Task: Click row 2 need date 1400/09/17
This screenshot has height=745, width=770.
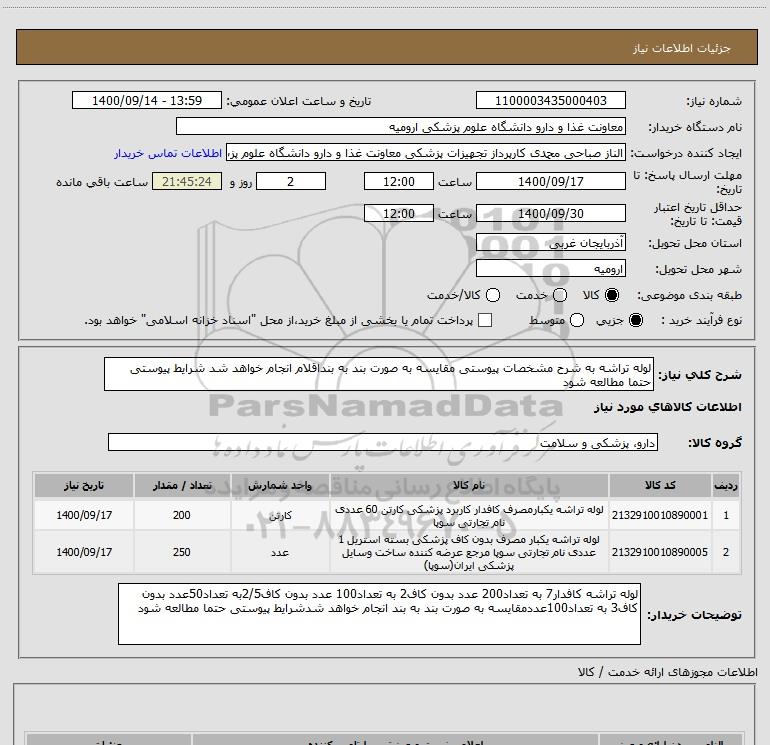Action: (x=84, y=552)
